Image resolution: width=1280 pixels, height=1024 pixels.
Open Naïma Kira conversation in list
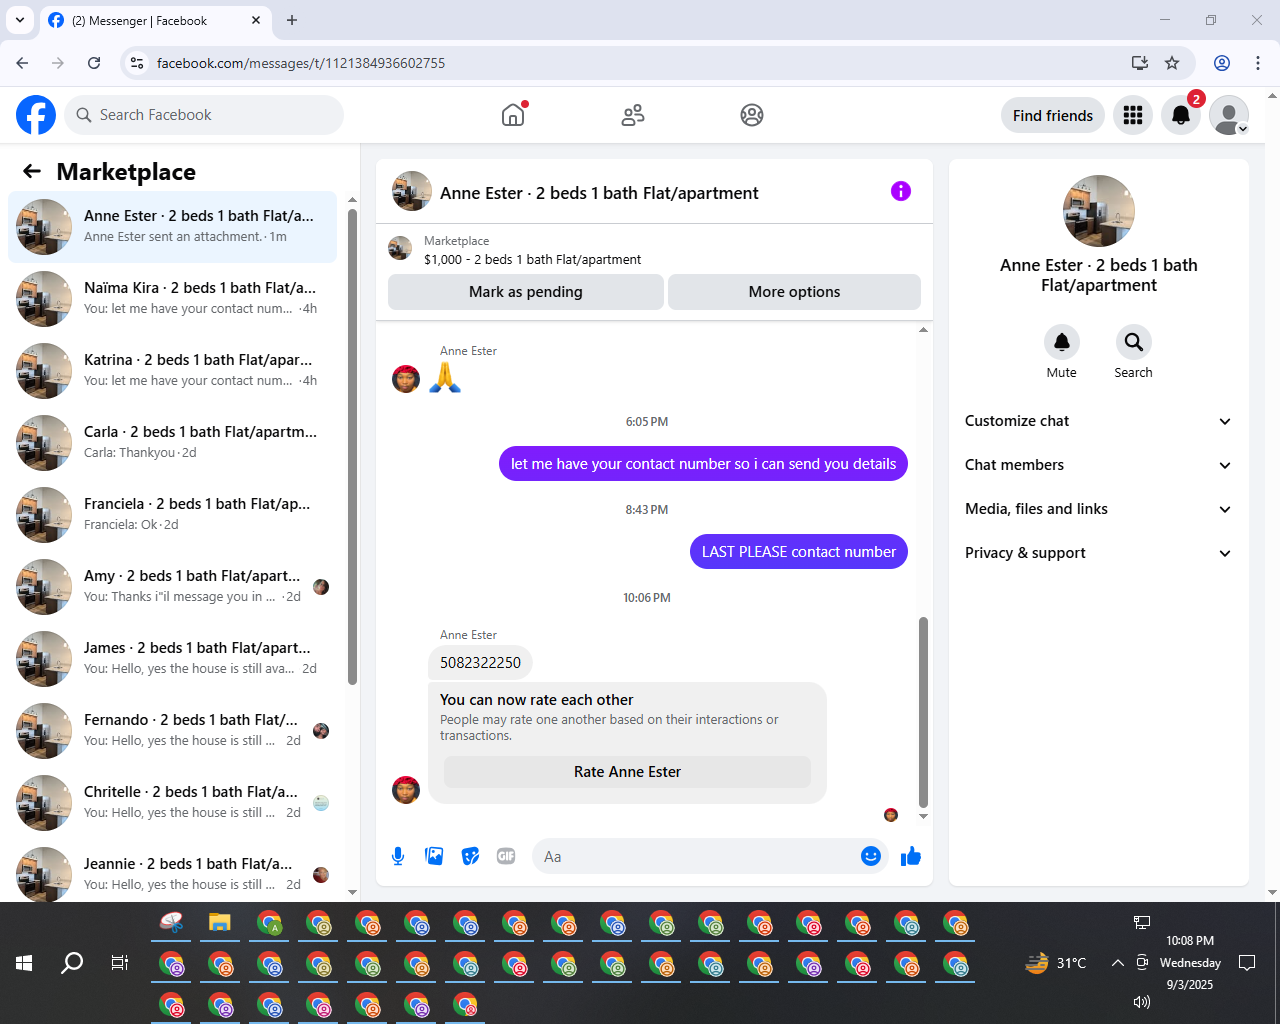tap(172, 299)
